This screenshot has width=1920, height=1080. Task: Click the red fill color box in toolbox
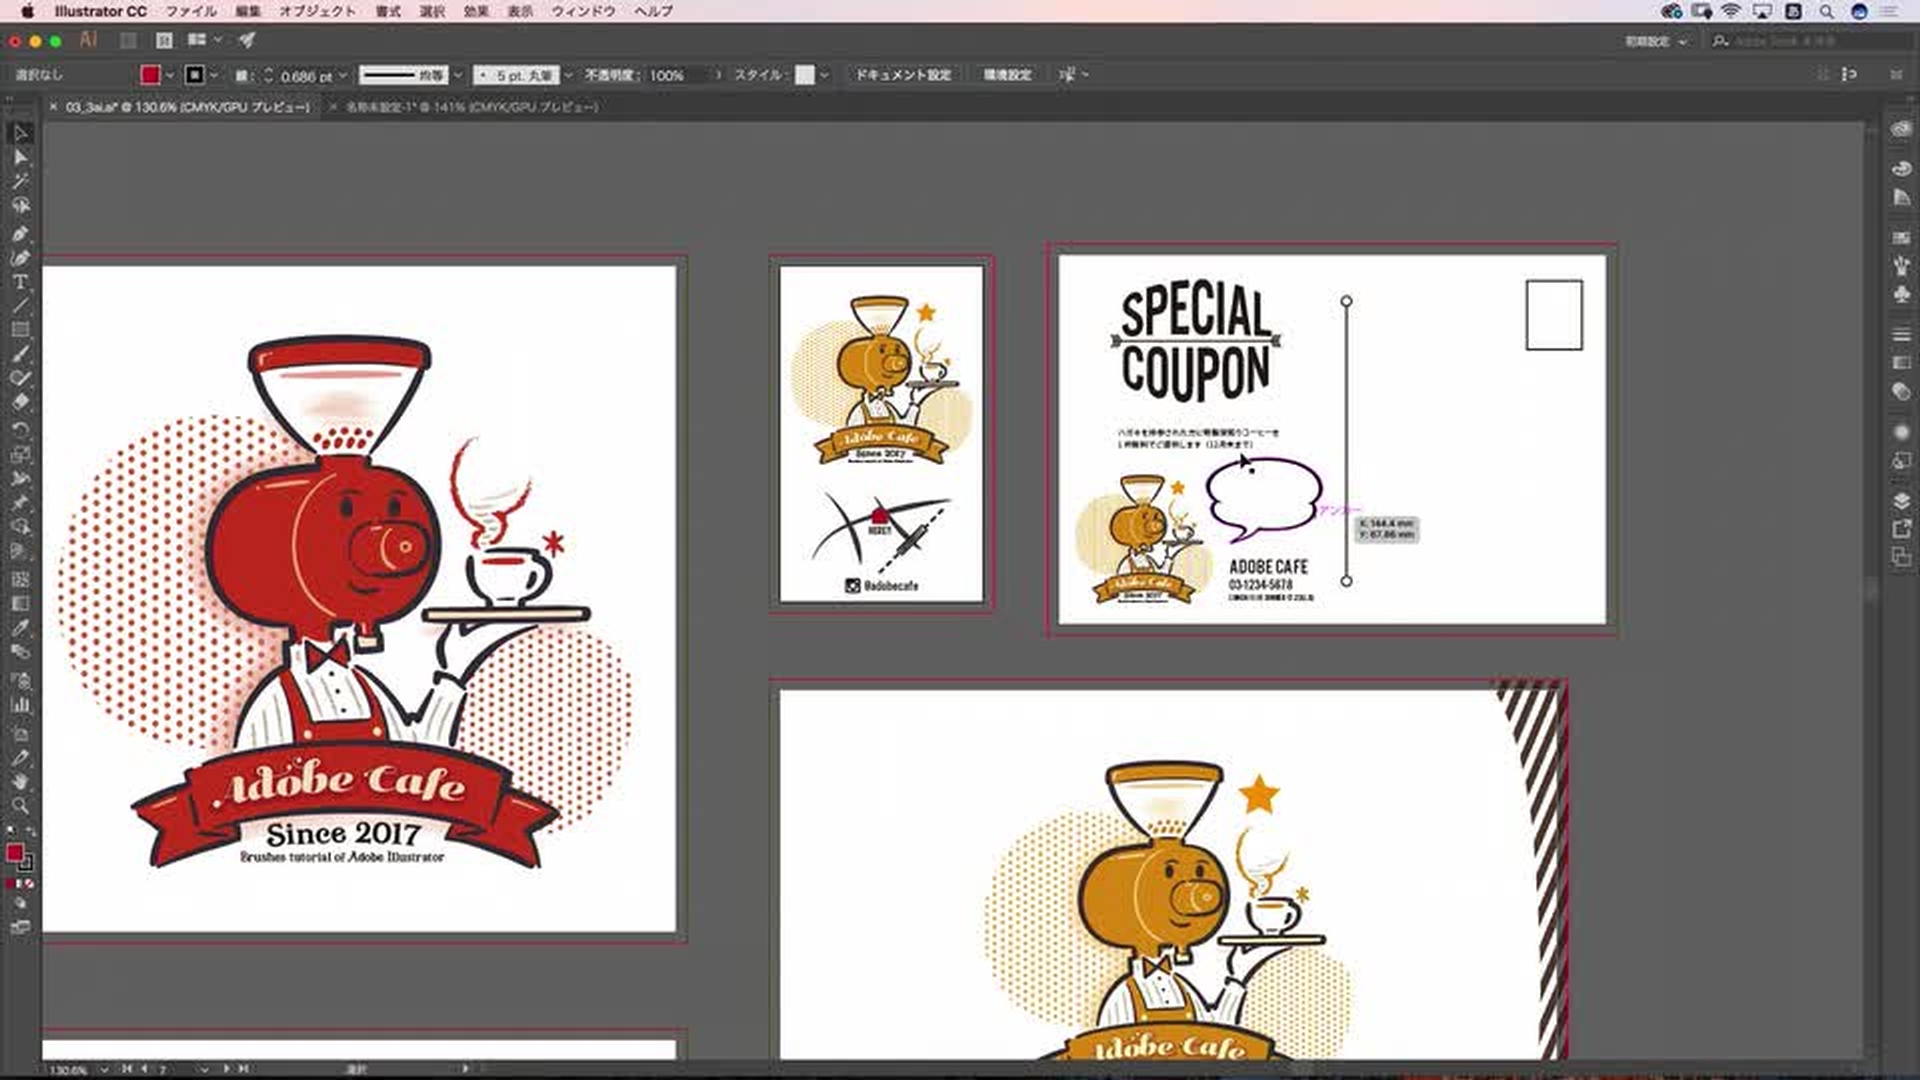pyautogui.click(x=15, y=853)
